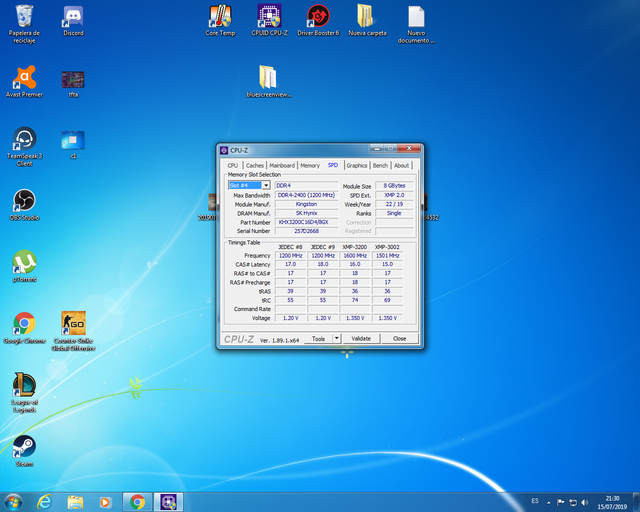The height and width of the screenshot is (512, 640).
Task: Open the Papelera de reciclaje desktop icon
Action: pos(24,24)
